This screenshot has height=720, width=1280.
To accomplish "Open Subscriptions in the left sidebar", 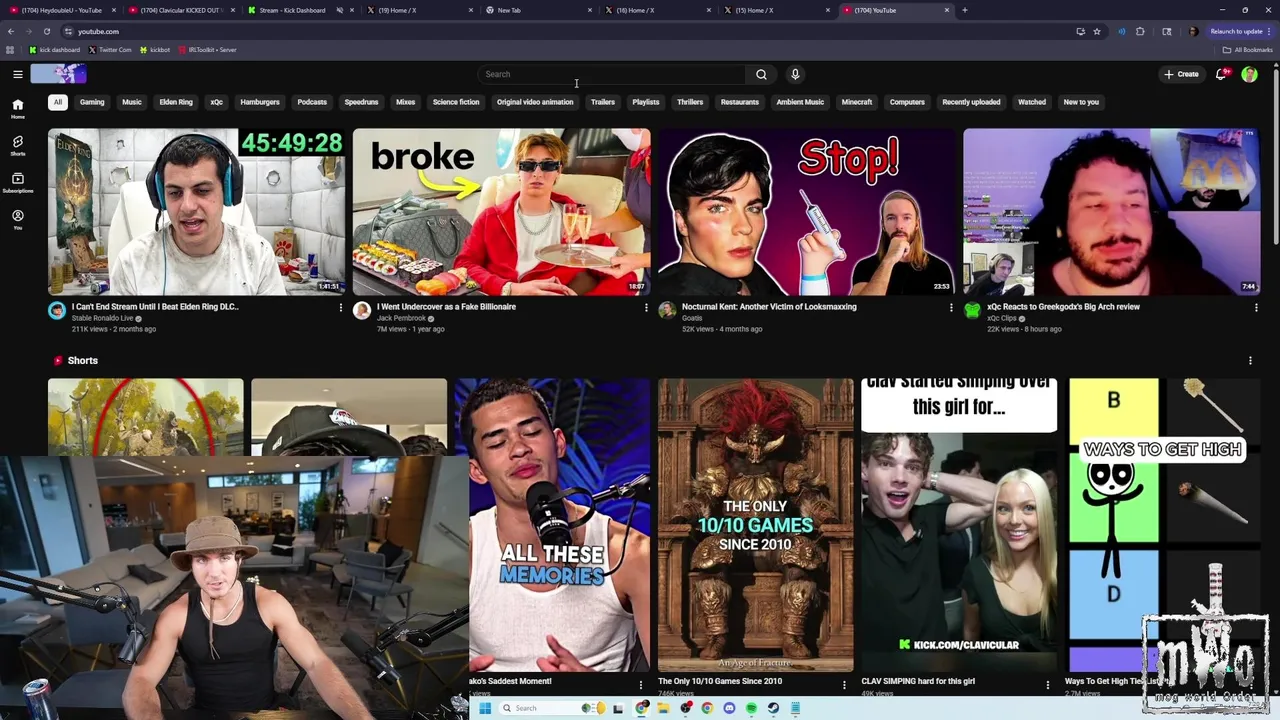I will click(18, 183).
